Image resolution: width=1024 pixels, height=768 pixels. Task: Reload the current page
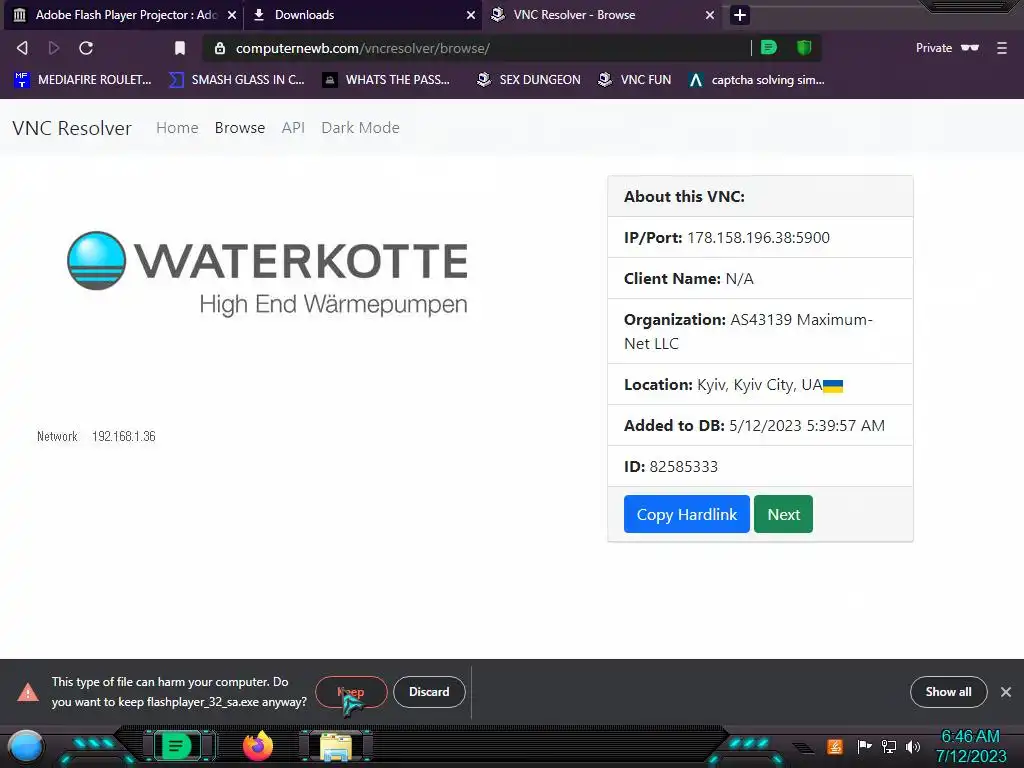[86, 48]
